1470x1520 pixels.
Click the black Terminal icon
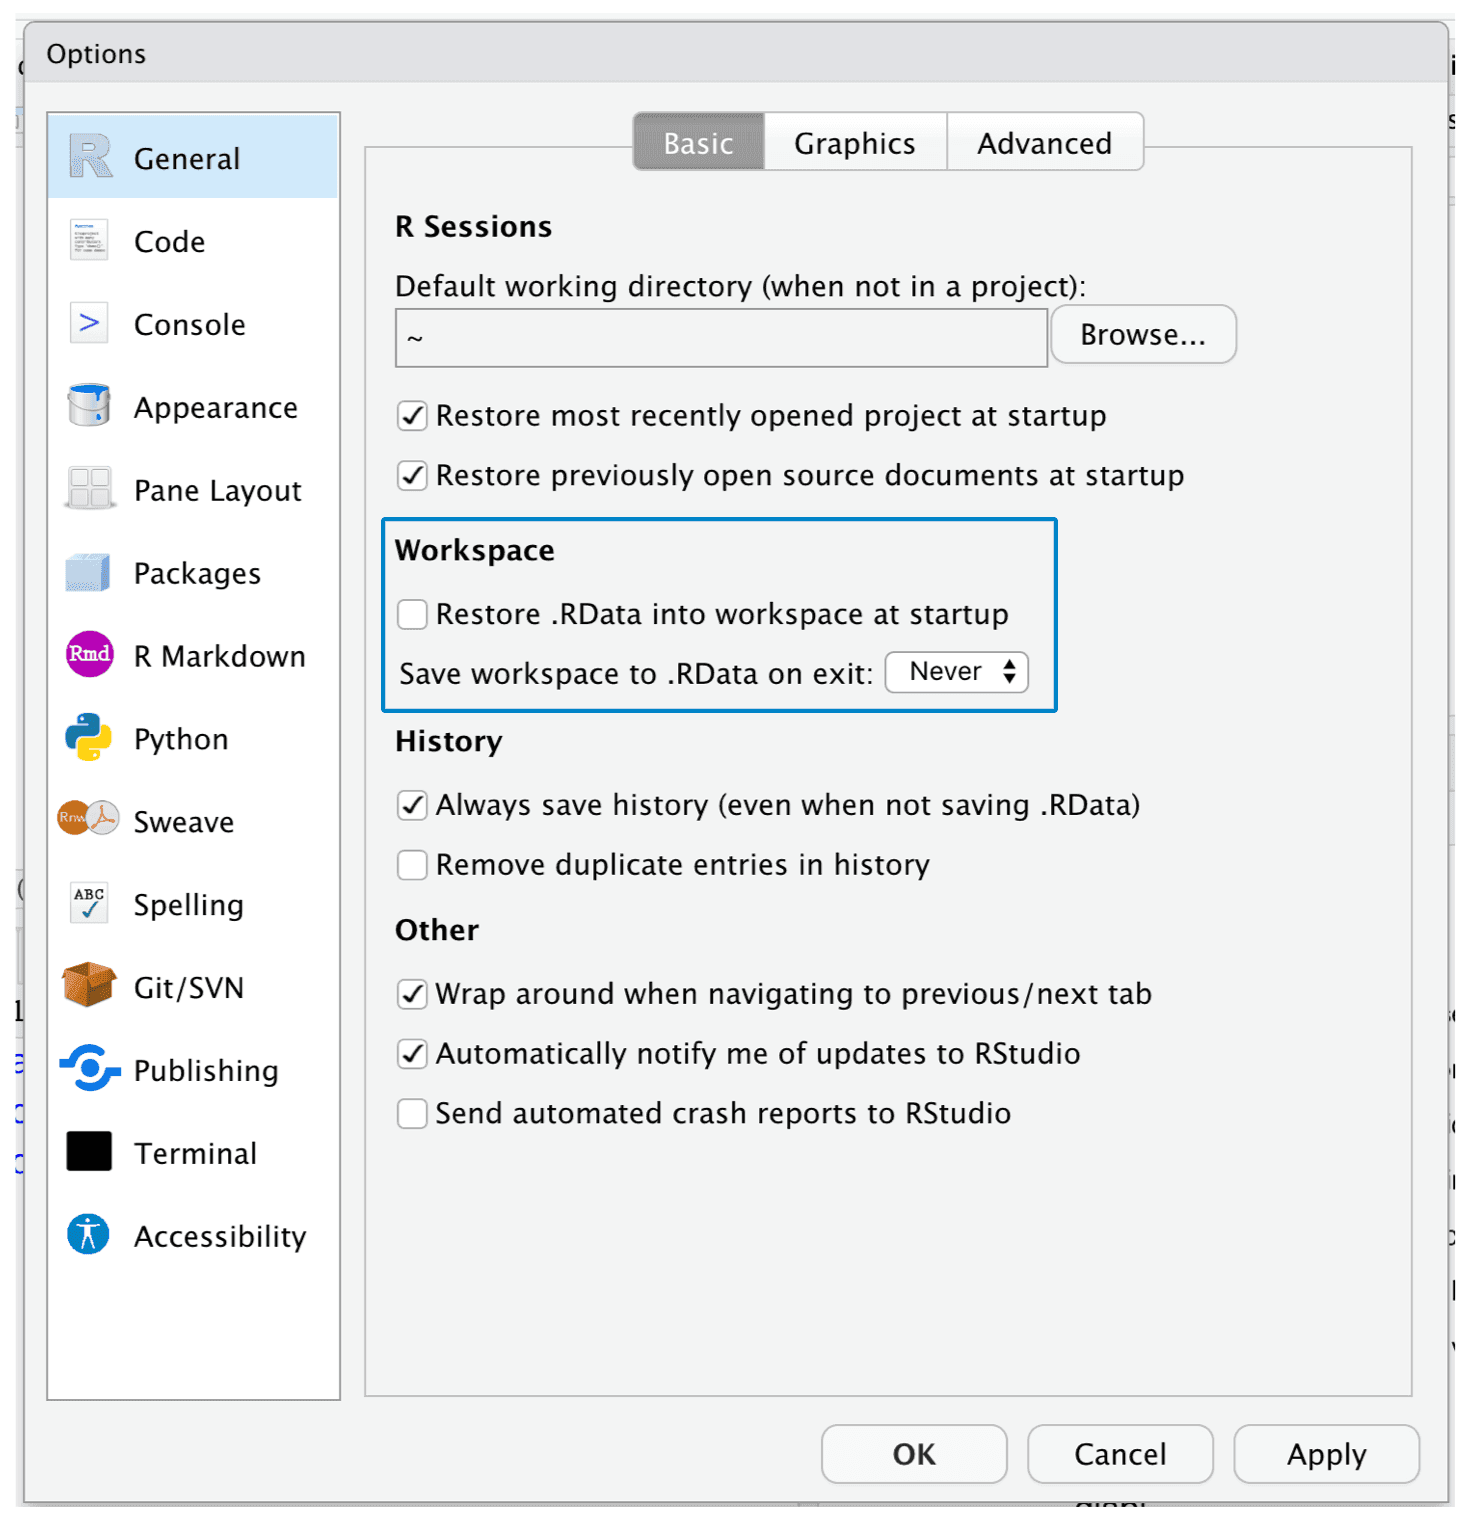(89, 1152)
